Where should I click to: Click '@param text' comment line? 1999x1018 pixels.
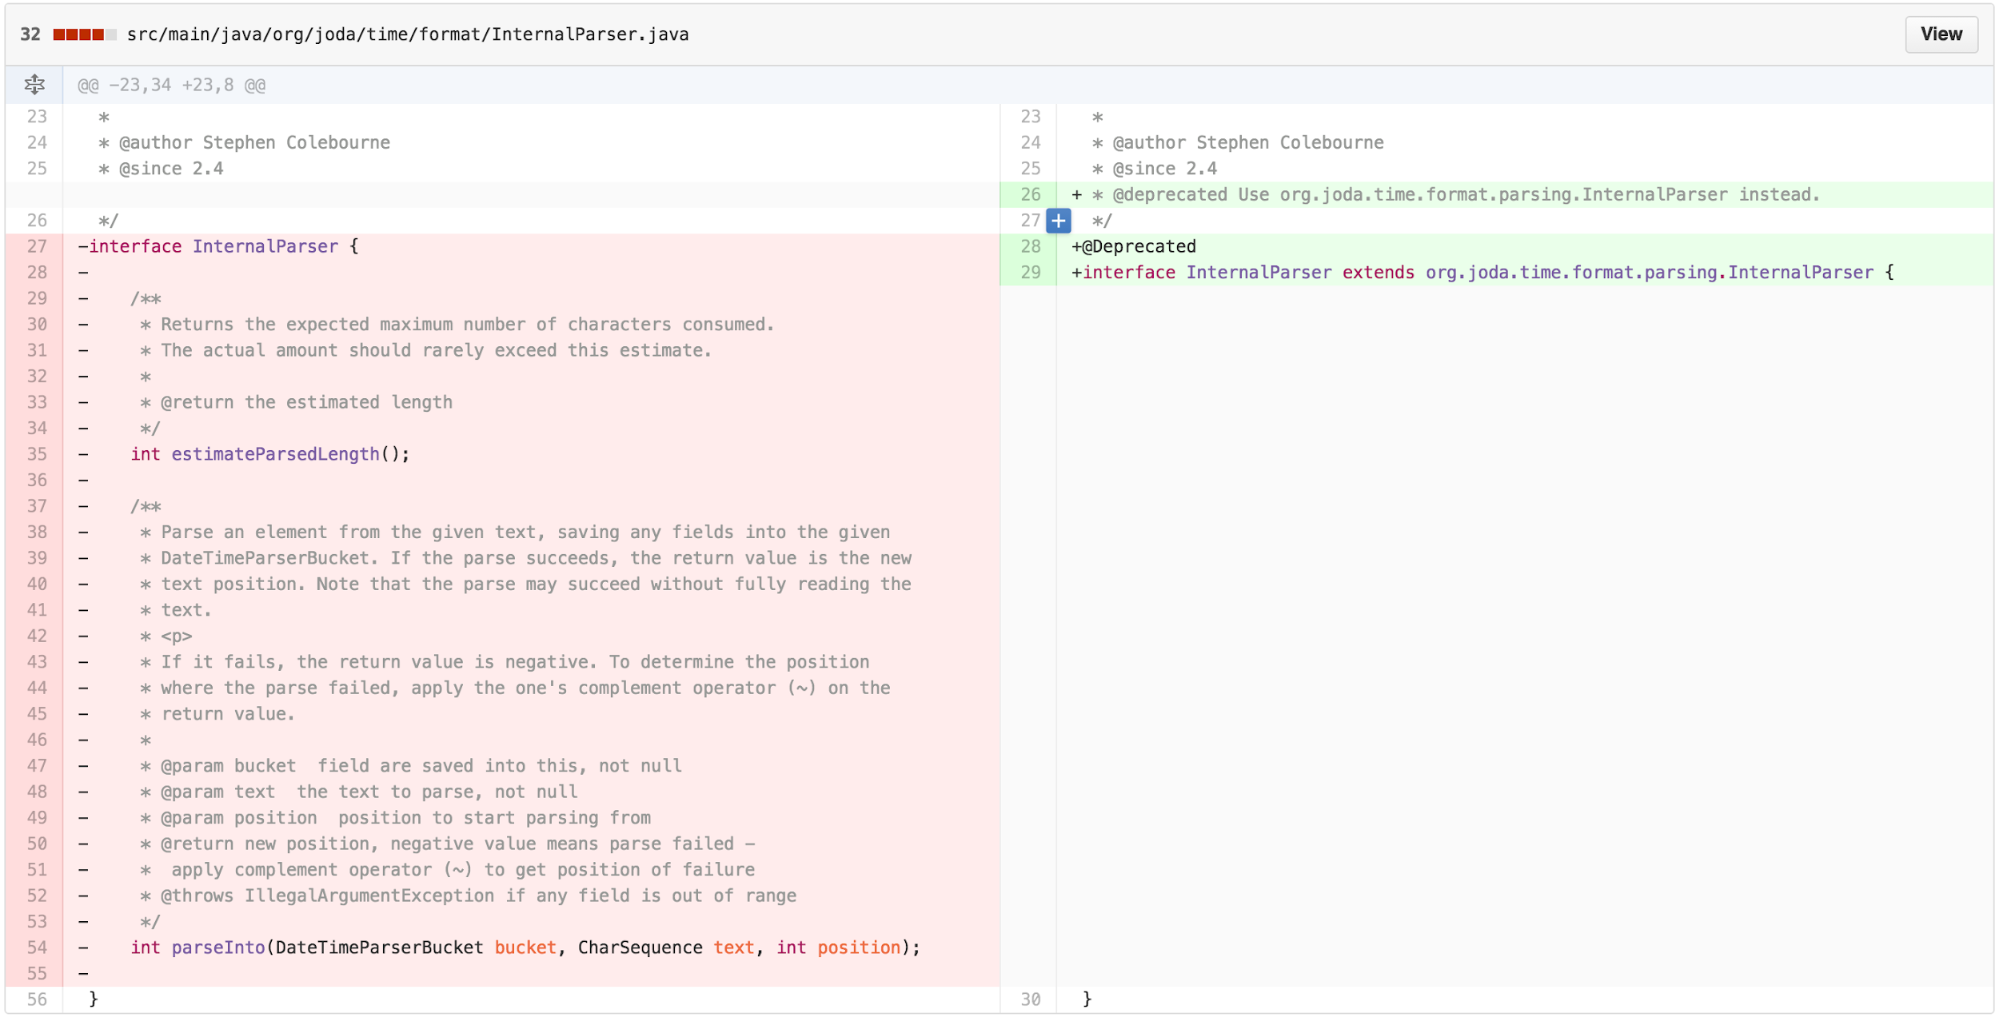pos(531,792)
